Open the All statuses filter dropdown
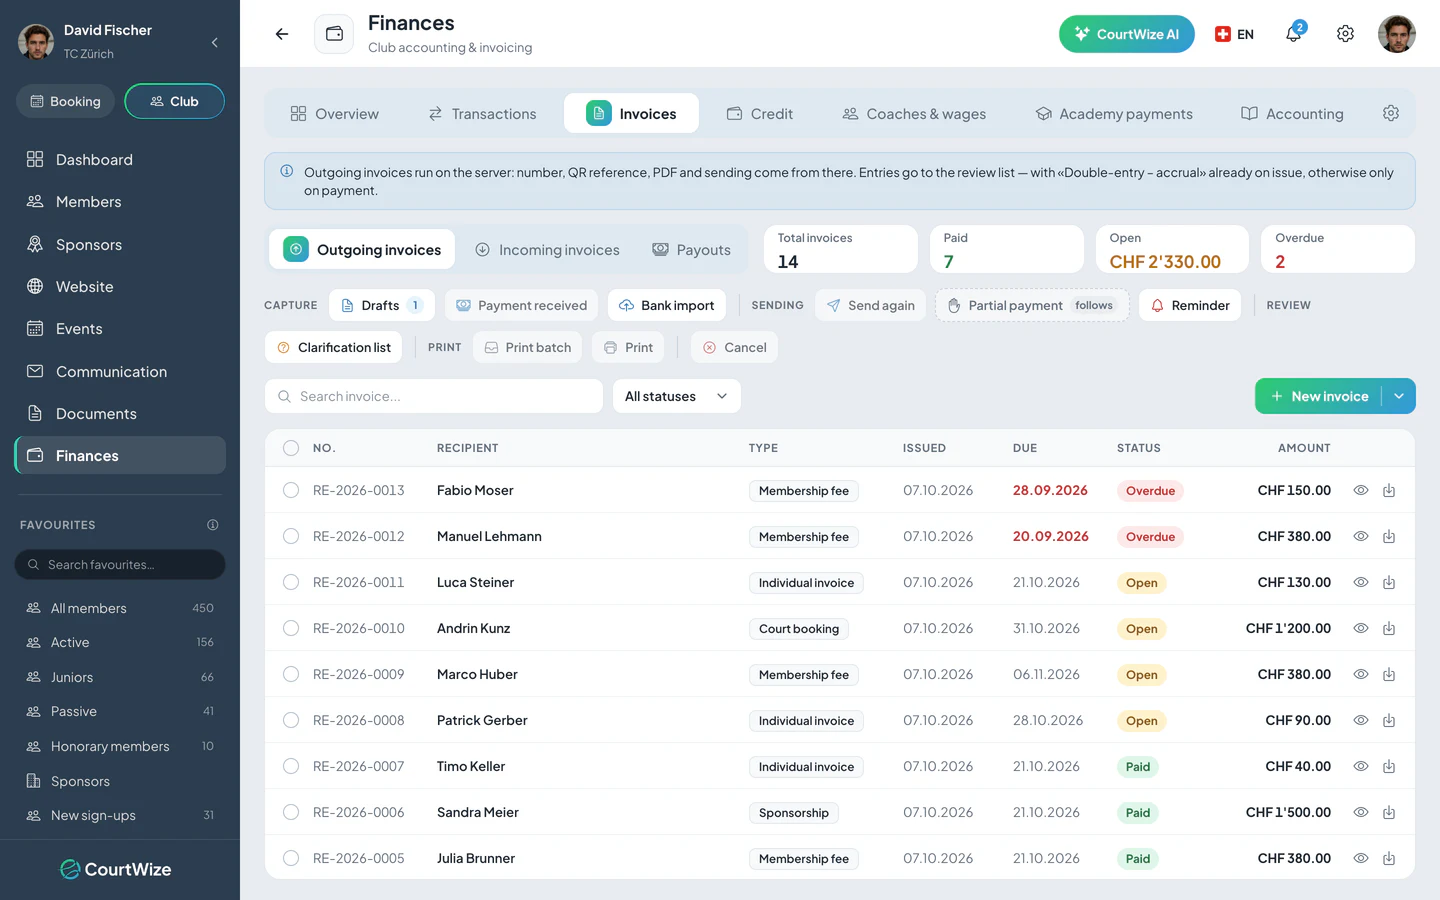This screenshot has width=1440, height=900. [x=676, y=396]
